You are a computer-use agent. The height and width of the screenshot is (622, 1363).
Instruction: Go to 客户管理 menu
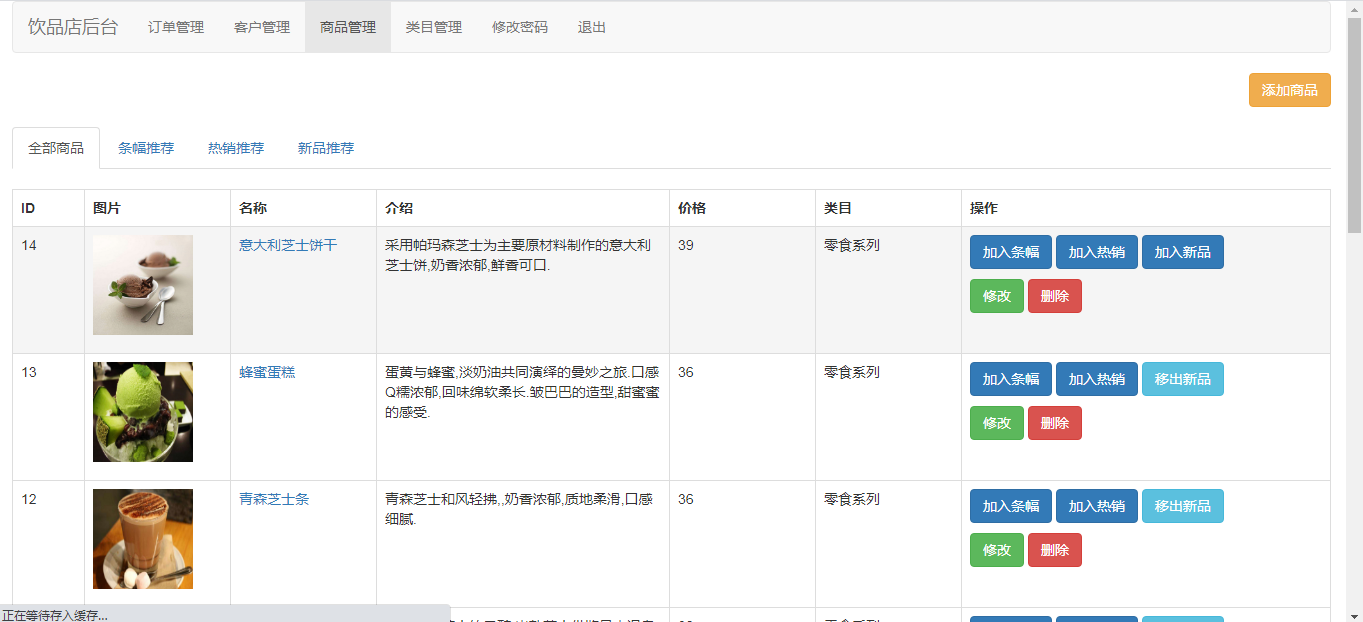(x=262, y=27)
